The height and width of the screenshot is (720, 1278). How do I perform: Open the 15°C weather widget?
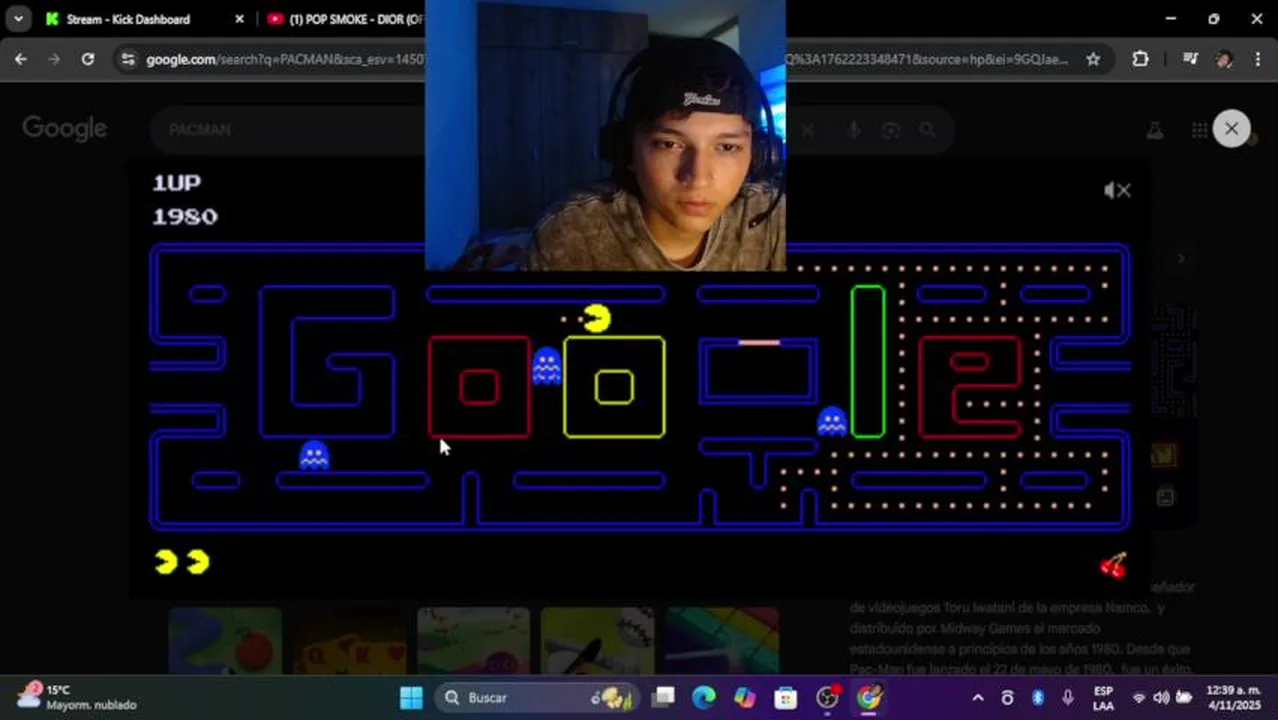(76, 697)
